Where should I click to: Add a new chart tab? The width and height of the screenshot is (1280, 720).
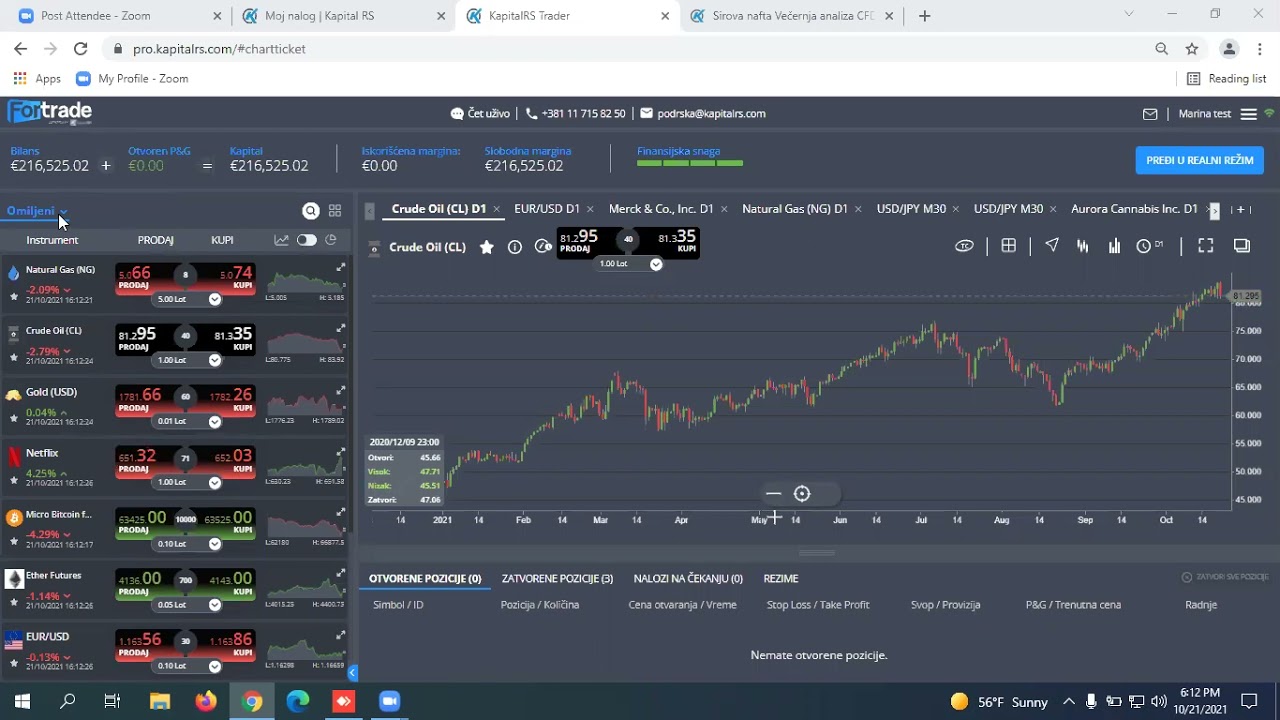(1241, 209)
